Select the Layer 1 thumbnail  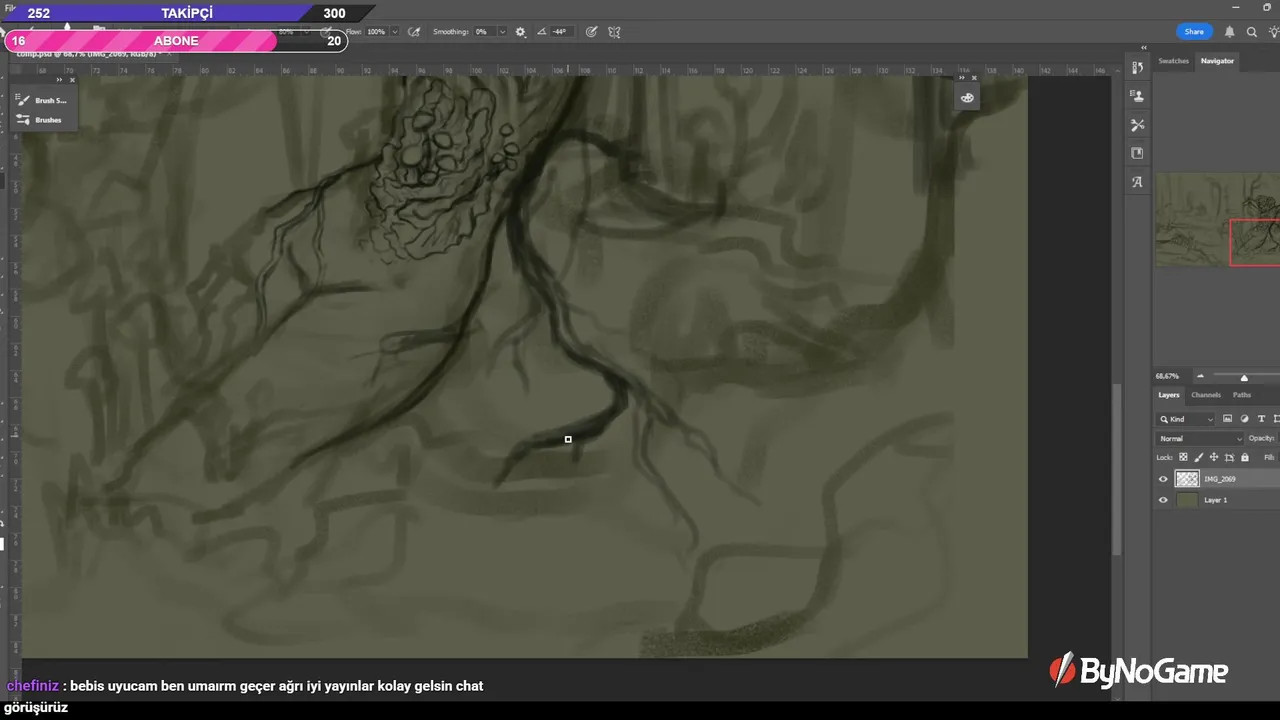tap(1187, 500)
